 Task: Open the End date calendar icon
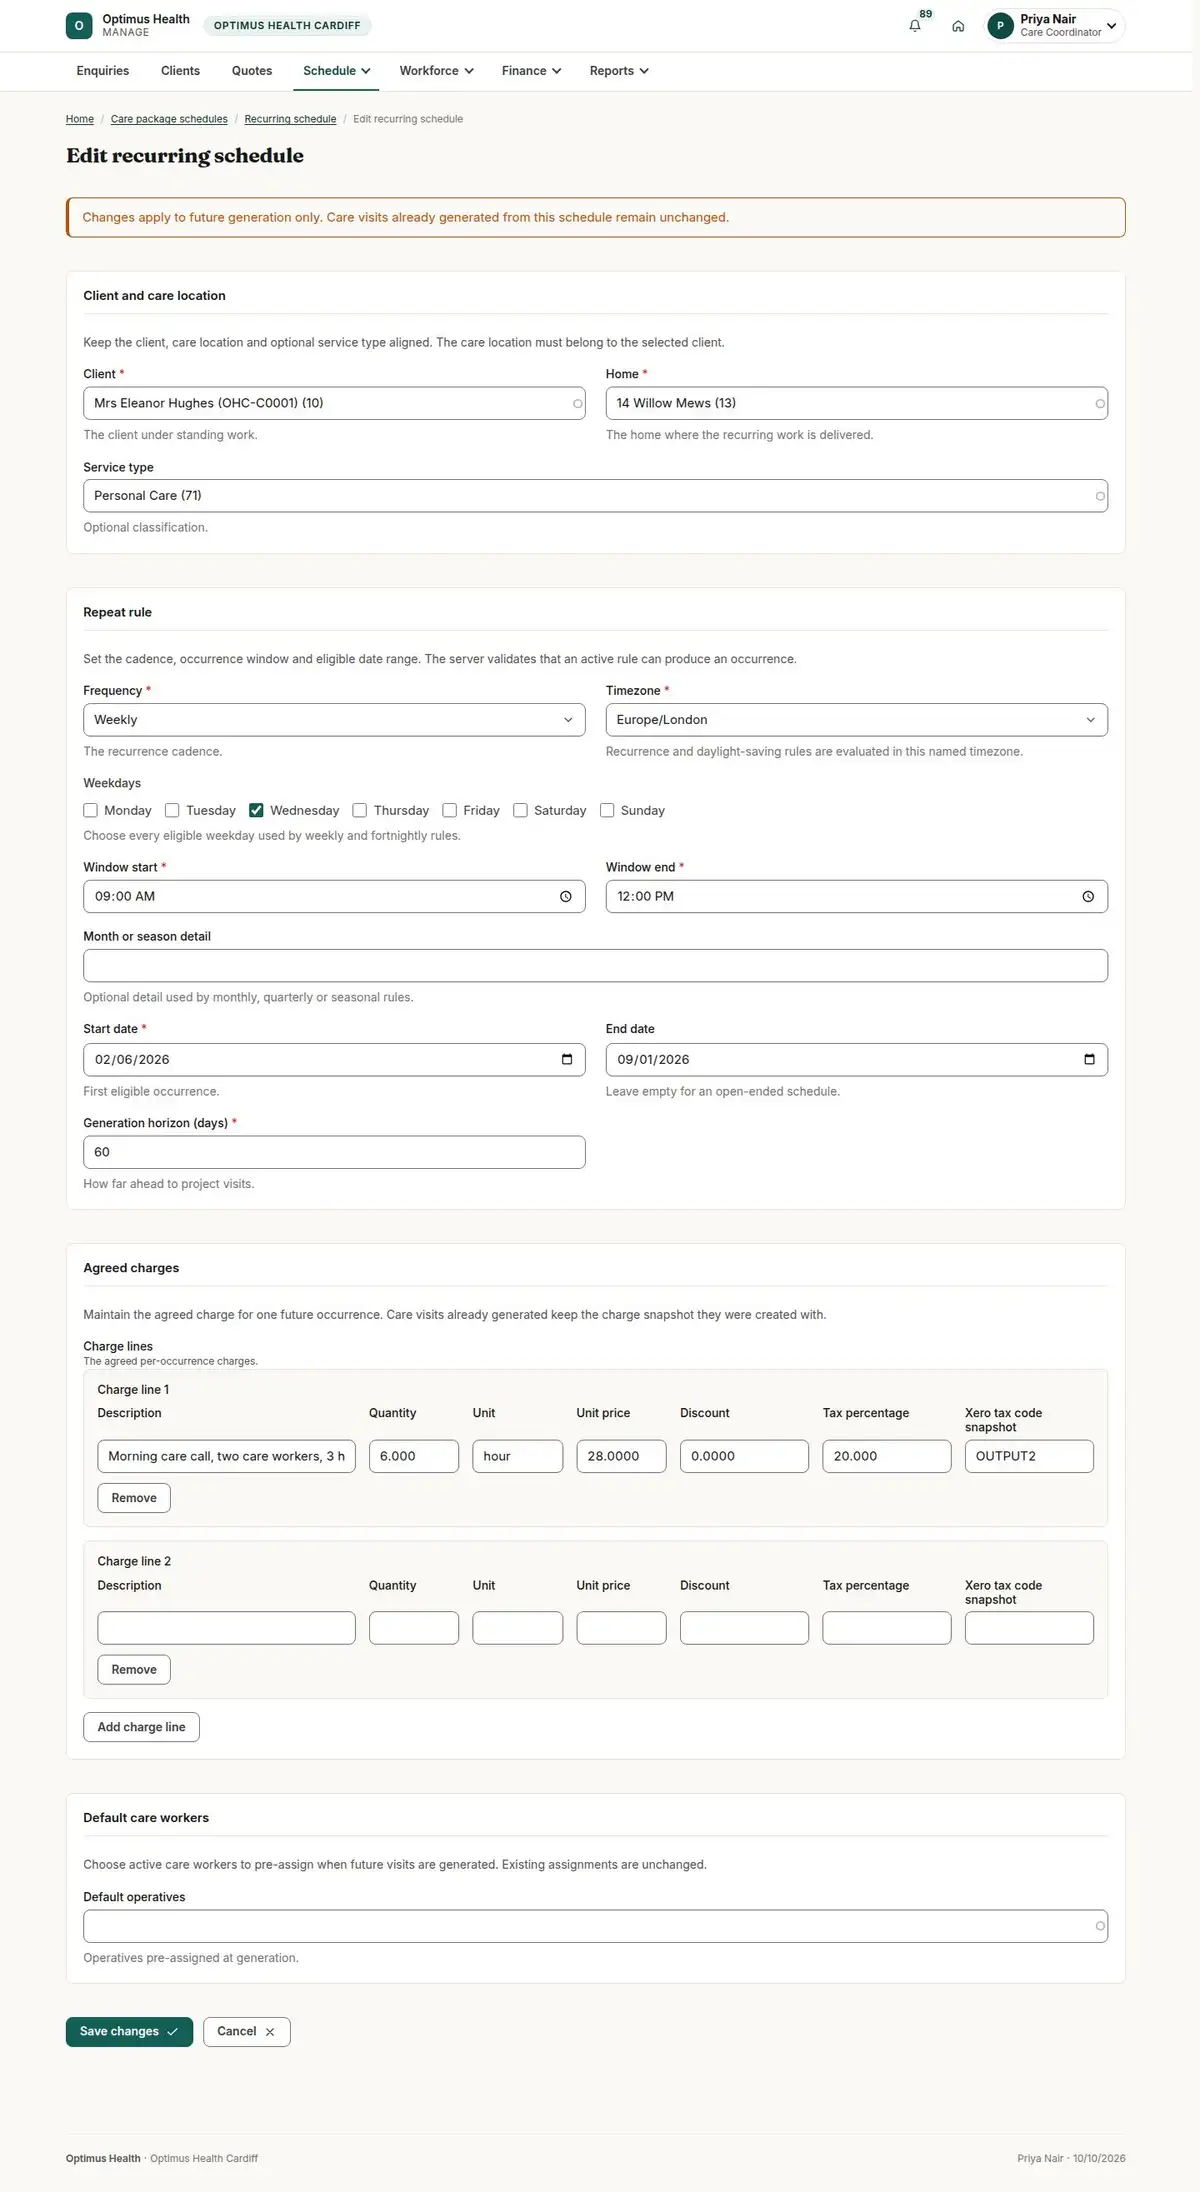point(1089,1060)
